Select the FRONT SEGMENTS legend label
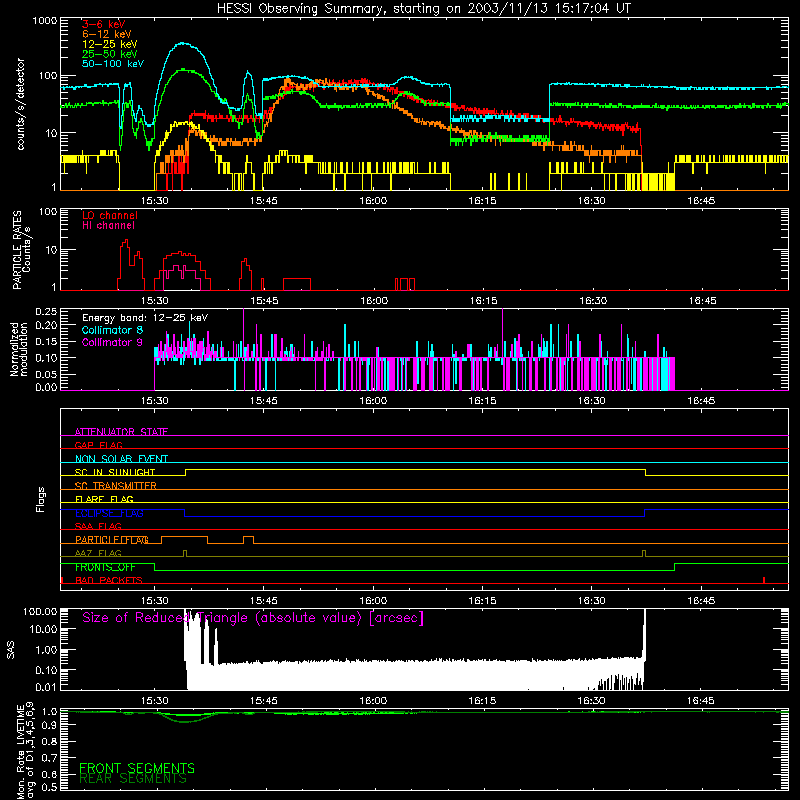The width and height of the screenshot is (800, 800). pos(137,768)
